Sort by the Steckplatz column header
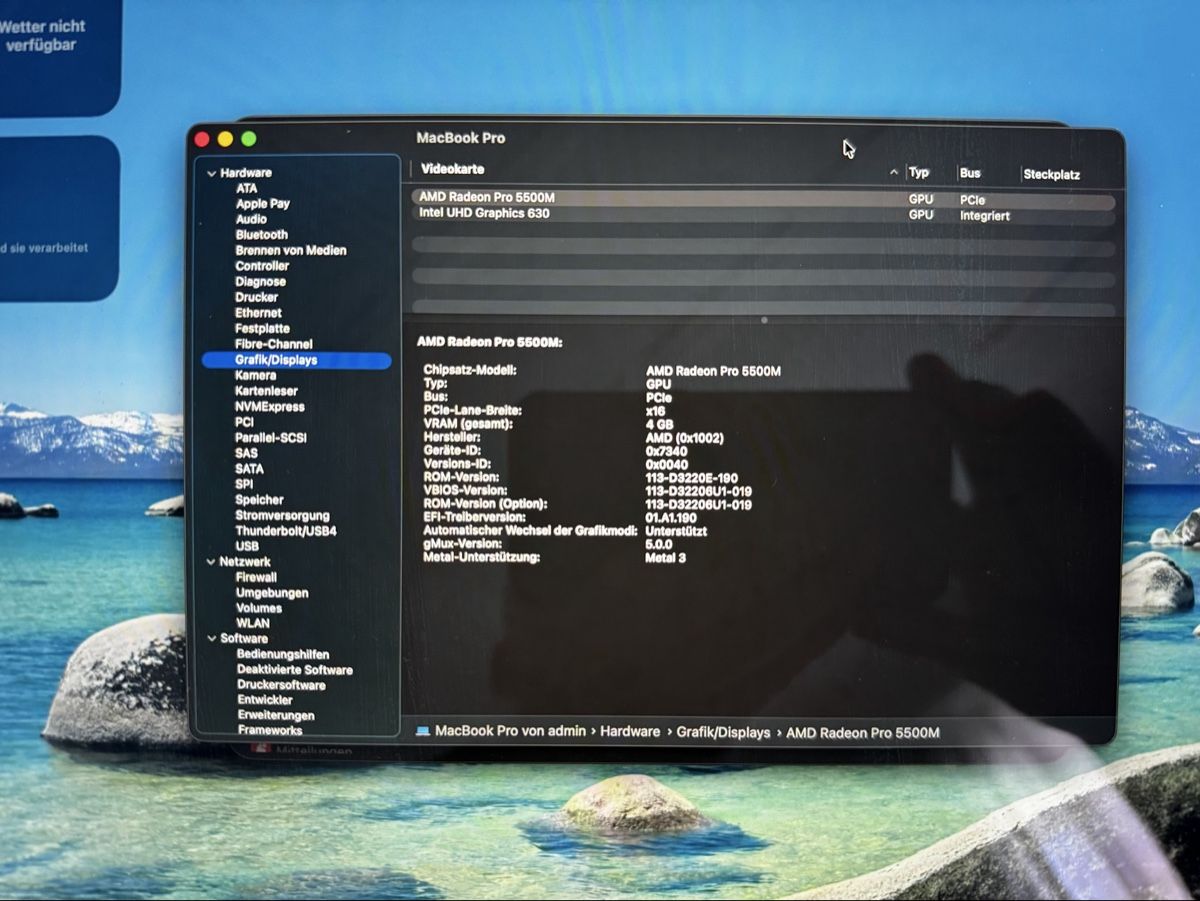 (x=1051, y=175)
